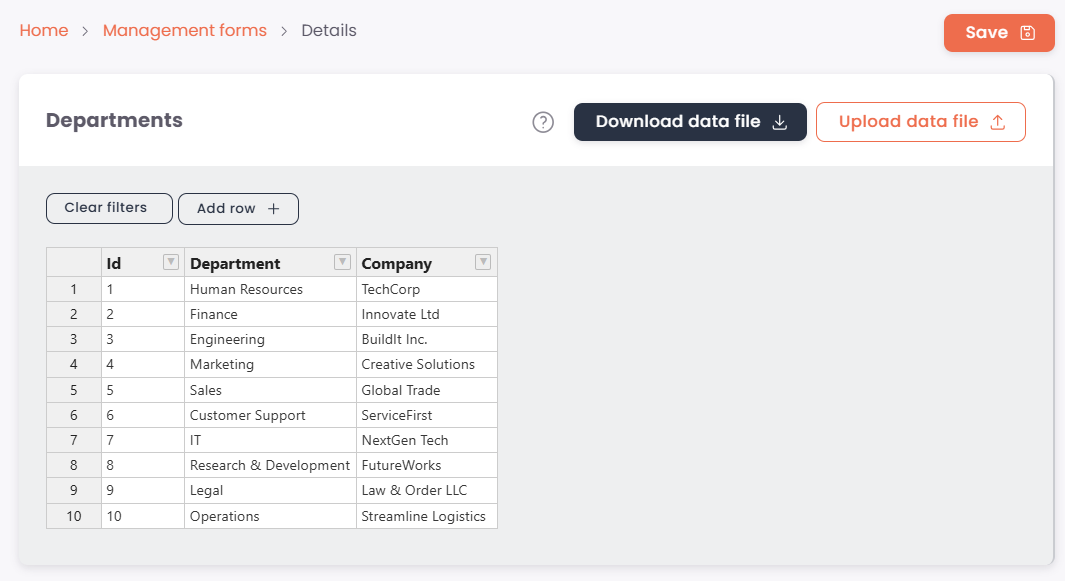The height and width of the screenshot is (581, 1065).
Task: Open the Id column filter dropdown
Action: 171,262
